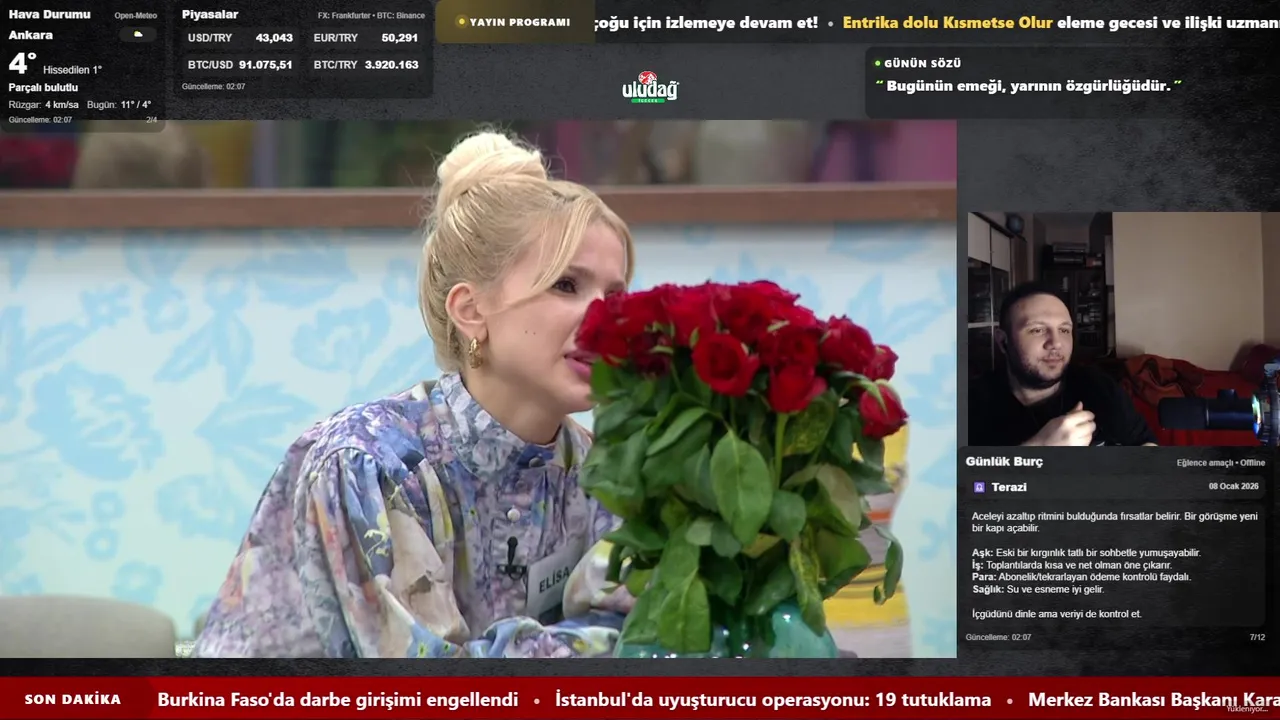This screenshot has width=1280, height=720.
Task: Select the USD/TRY rate row
Action: (x=240, y=38)
